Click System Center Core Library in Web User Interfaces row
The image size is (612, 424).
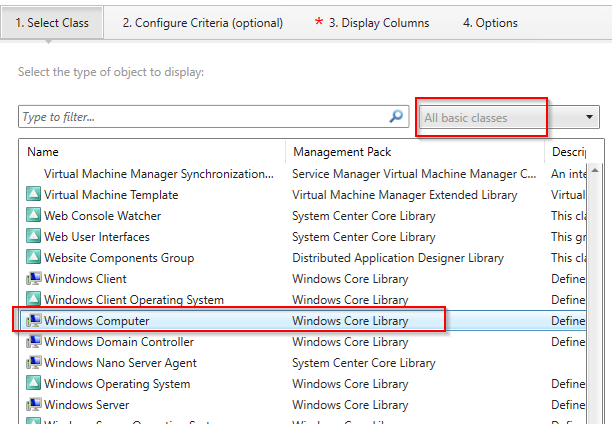[364, 237]
